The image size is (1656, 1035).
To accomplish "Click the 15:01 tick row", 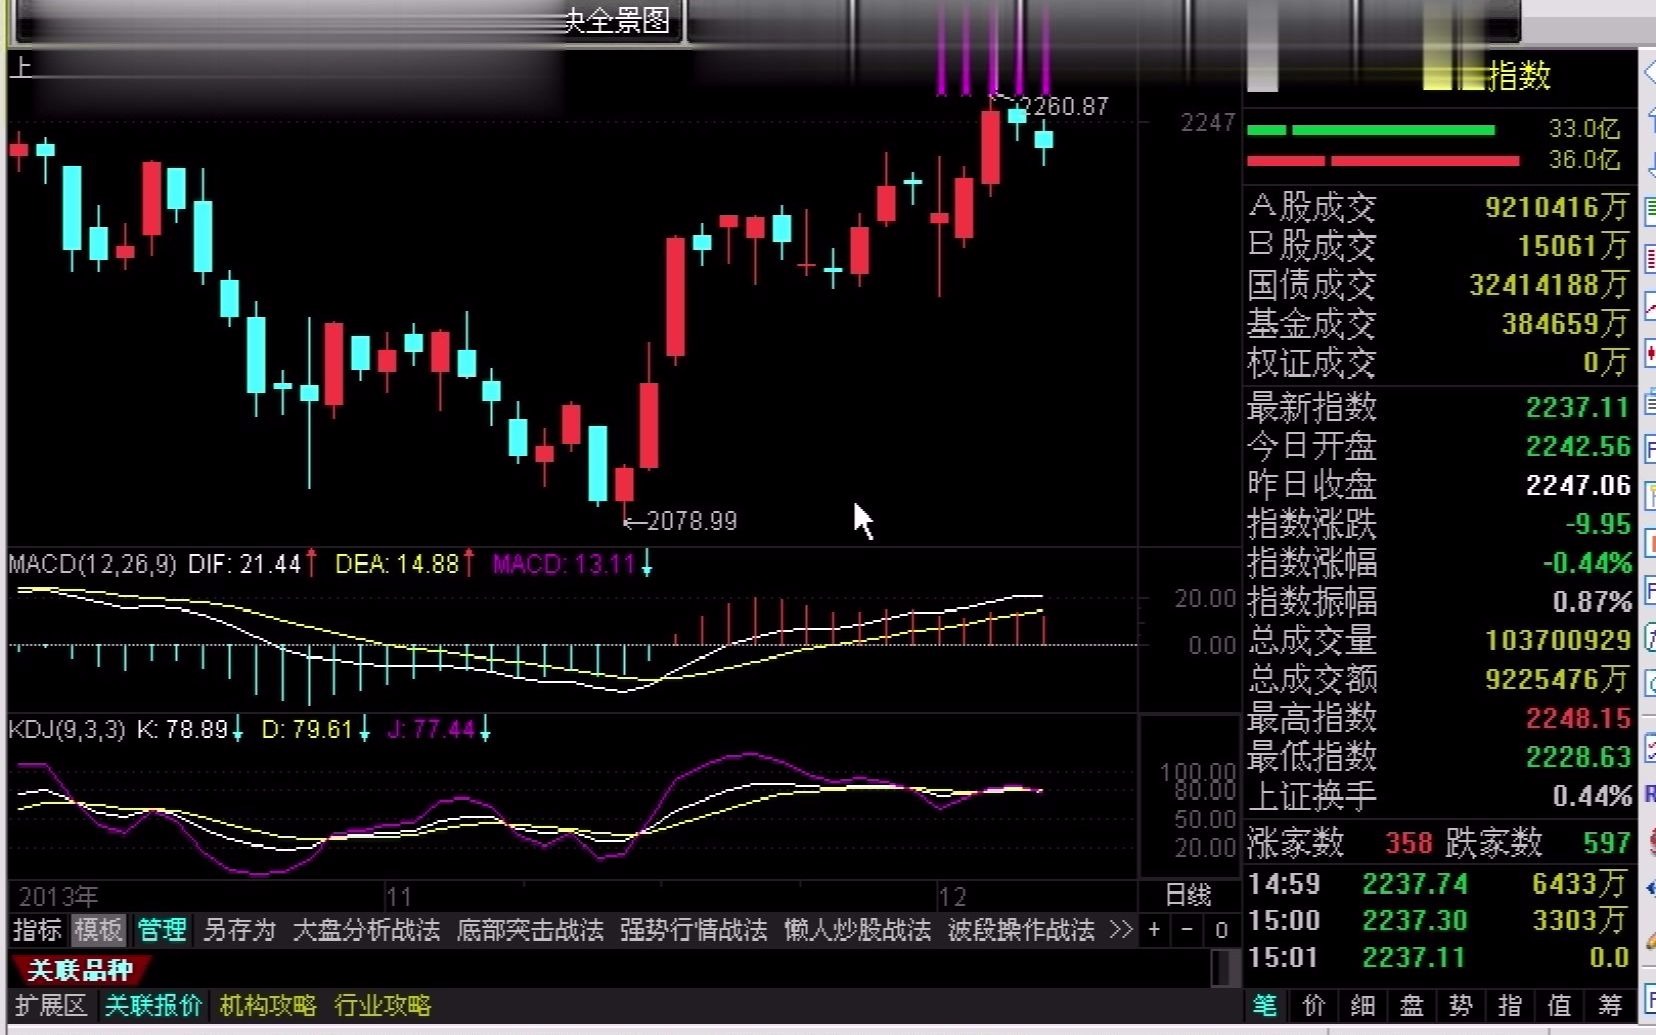I will pos(1439,957).
